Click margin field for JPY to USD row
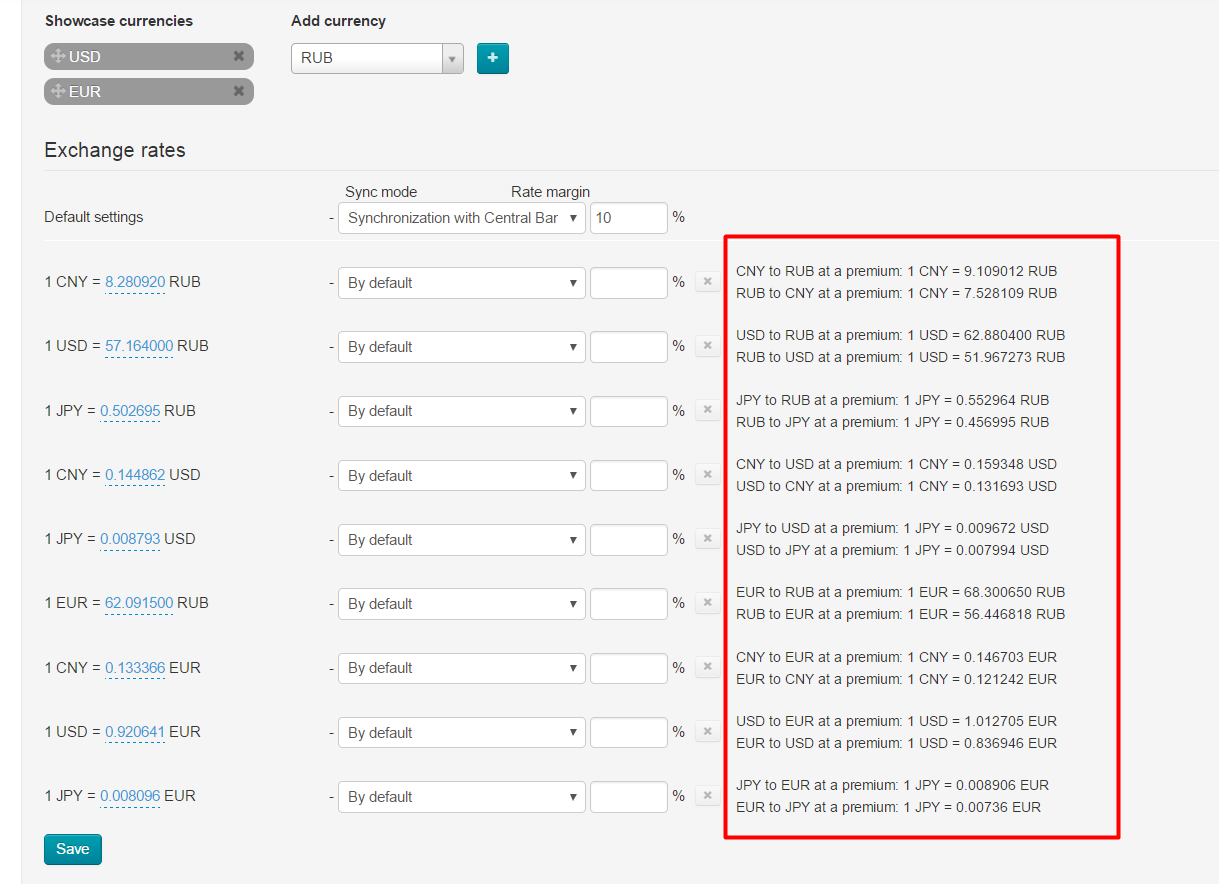 coord(629,540)
